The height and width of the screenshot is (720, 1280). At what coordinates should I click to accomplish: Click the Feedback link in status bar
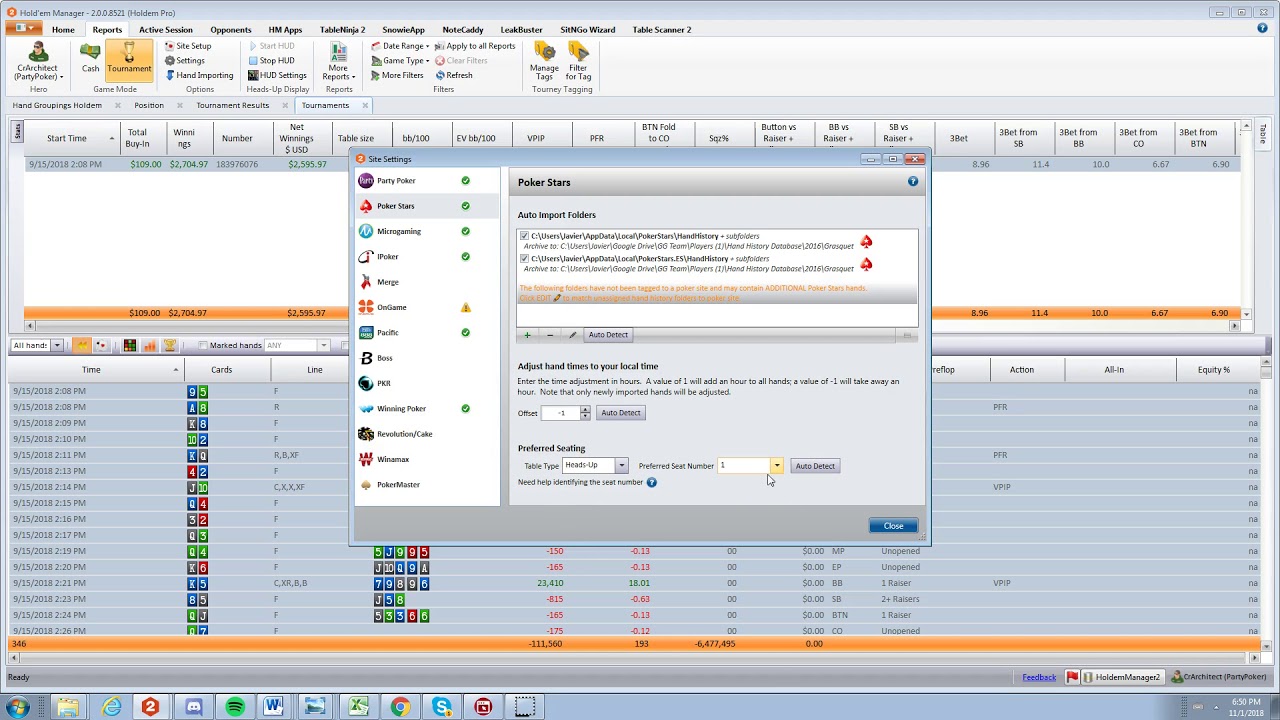pyautogui.click(x=1039, y=677)
